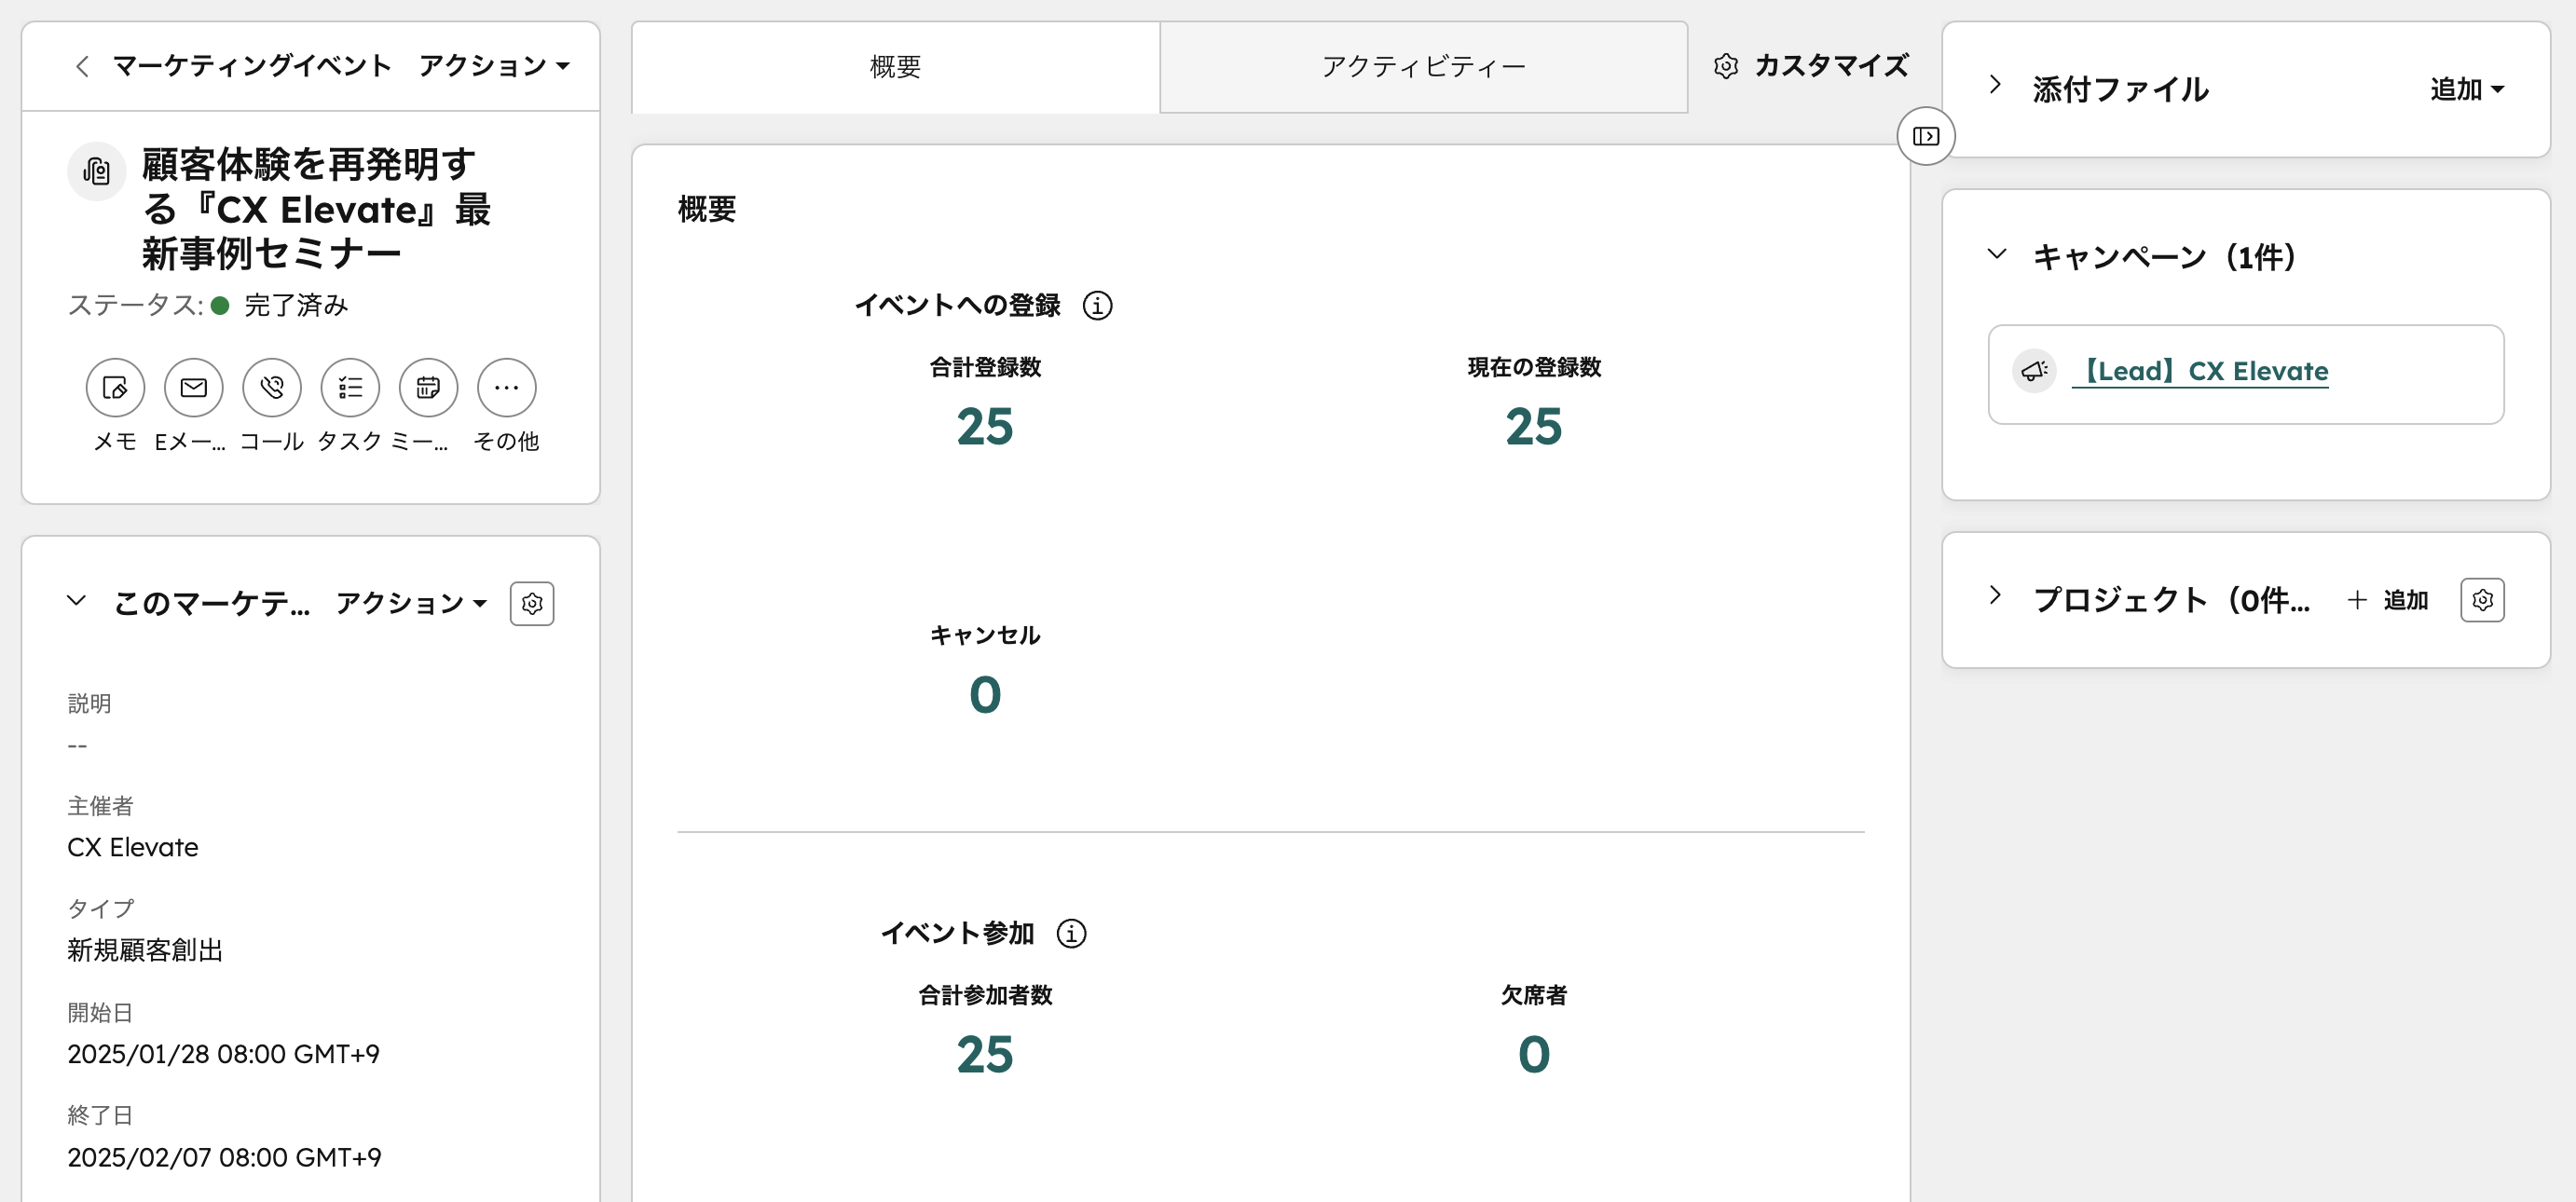The width and height of the screenshot is (2576, 1202).
Task: Click the 現在の登録数 value 25
Action: click(1534, 427)
